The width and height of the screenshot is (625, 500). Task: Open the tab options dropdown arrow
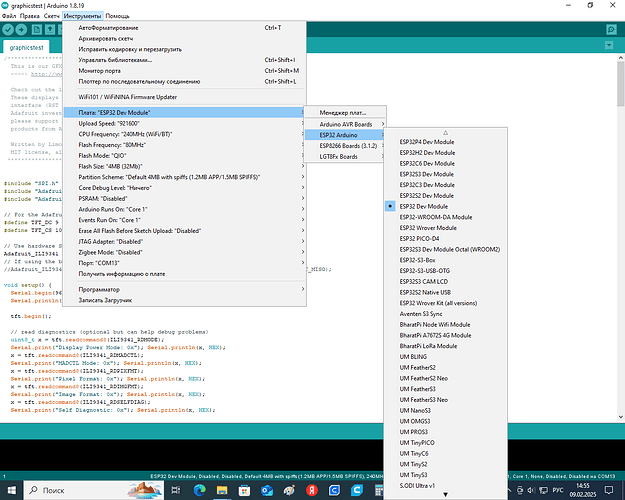[609, 45]
